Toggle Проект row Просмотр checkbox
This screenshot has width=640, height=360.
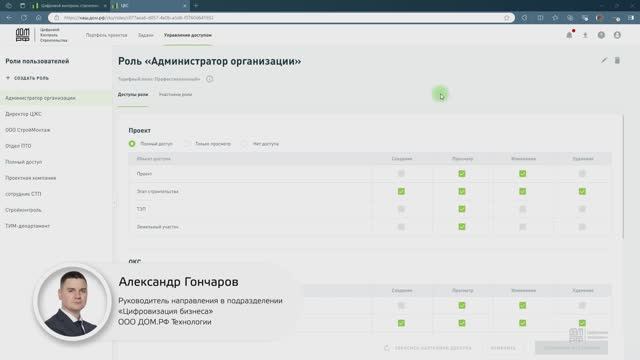click(x=462, y=174)
